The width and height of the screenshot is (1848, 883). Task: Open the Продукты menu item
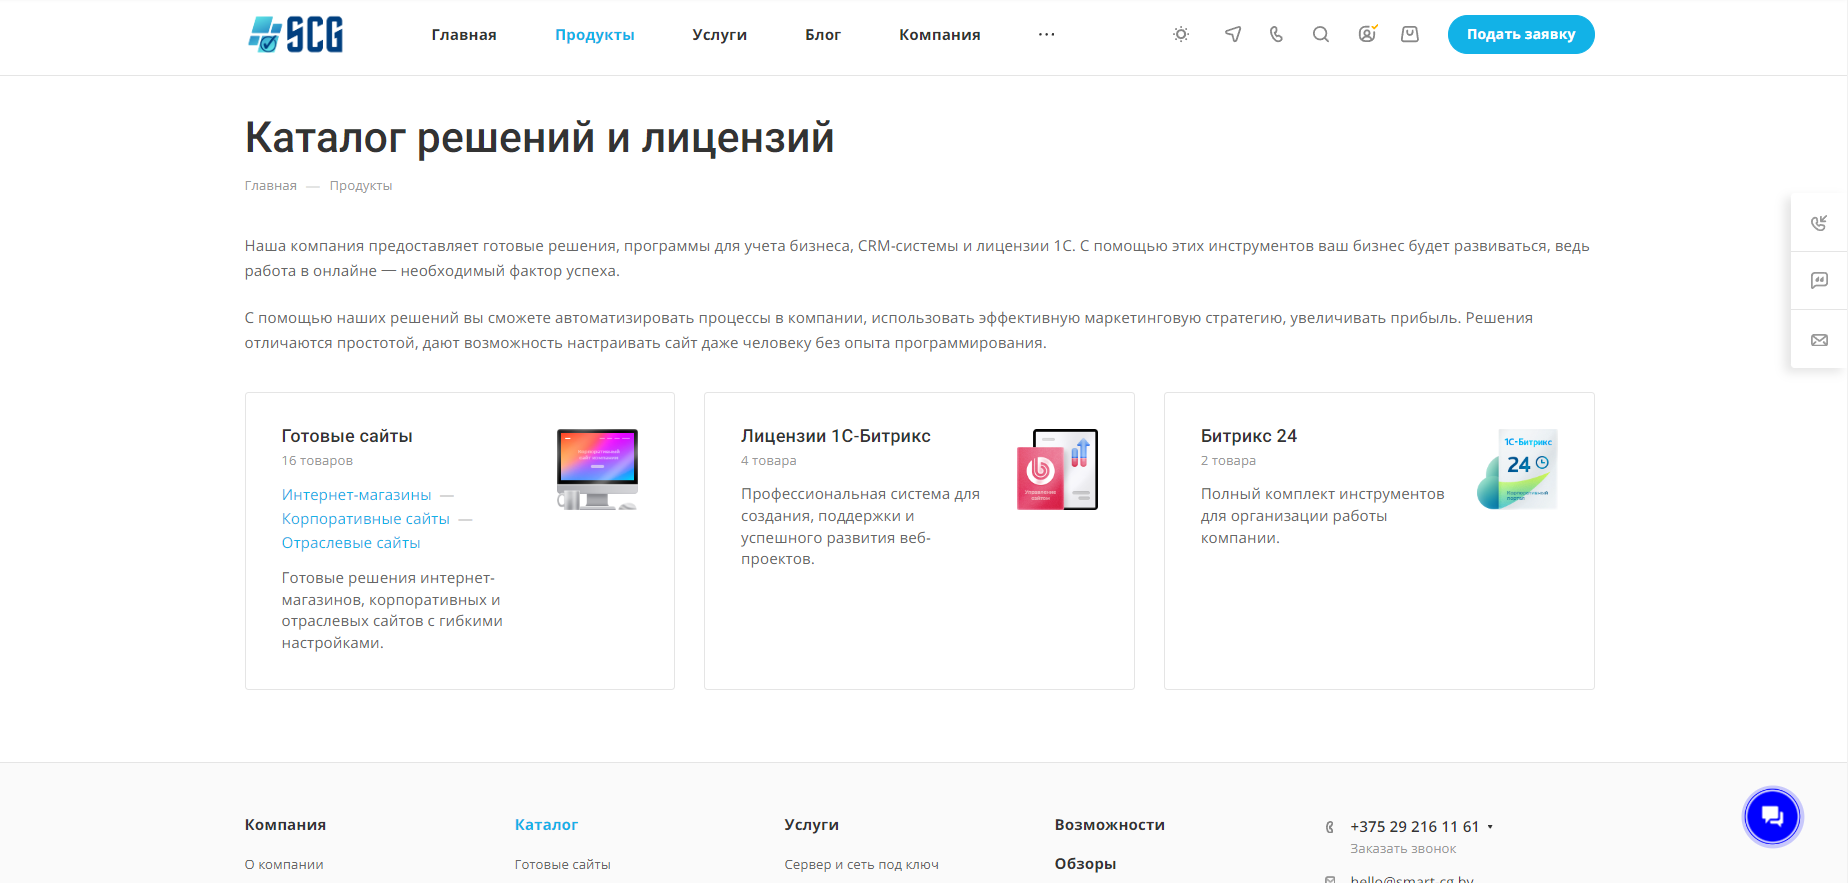[x=594, y=35]
